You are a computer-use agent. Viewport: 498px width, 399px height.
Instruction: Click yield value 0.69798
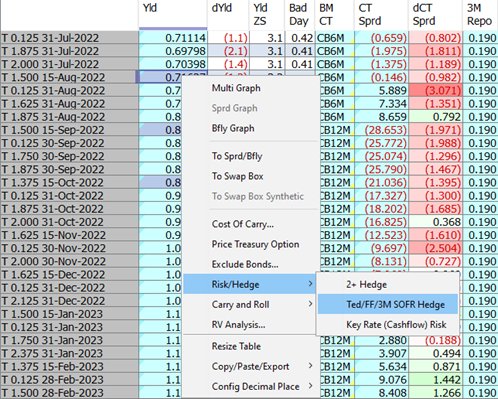click(x=173, y=51)
